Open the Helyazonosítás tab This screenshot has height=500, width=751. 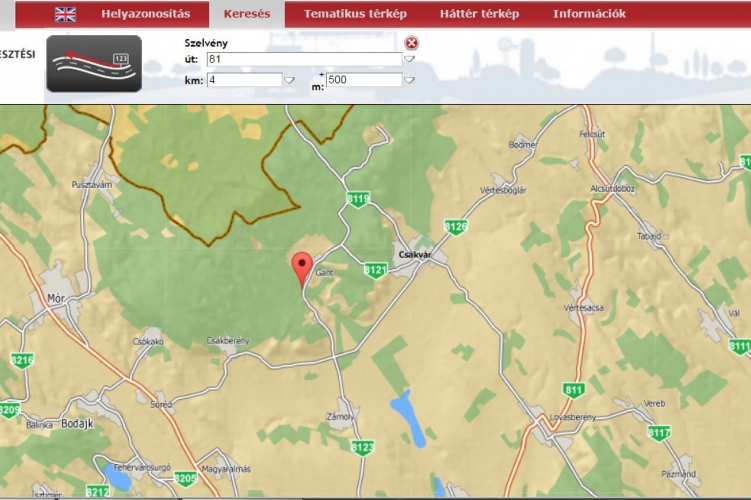pos(145,14)
